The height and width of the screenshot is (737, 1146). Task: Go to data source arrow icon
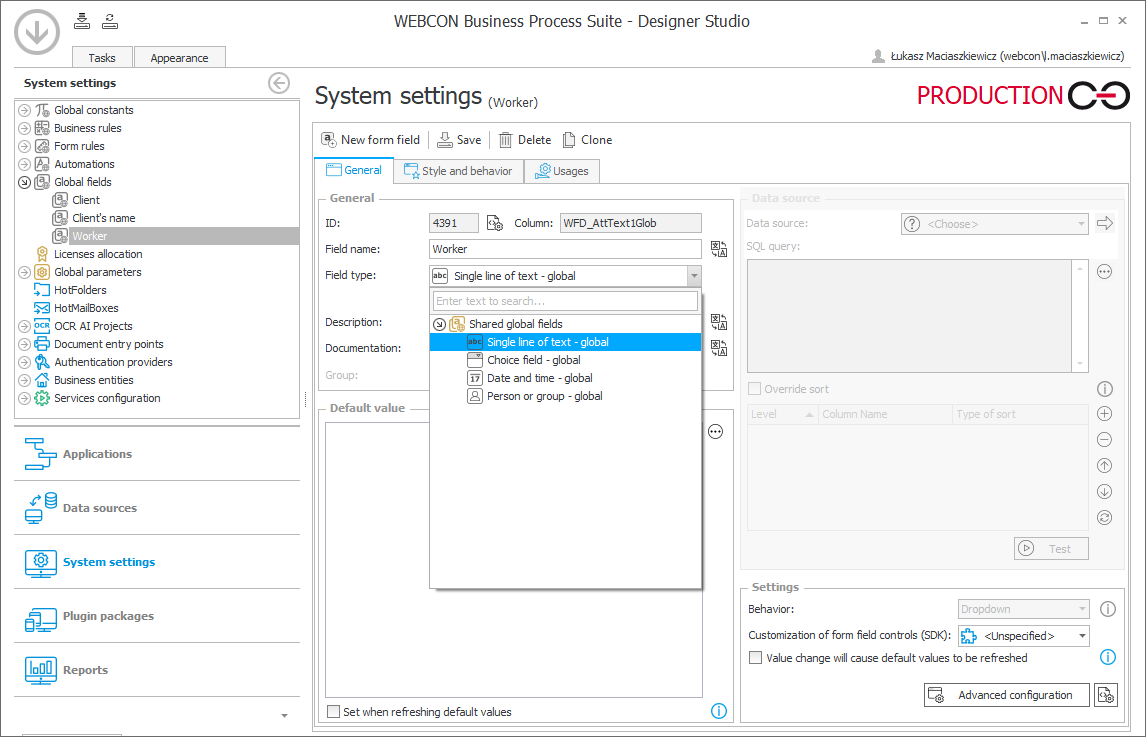click(1105, 223)
